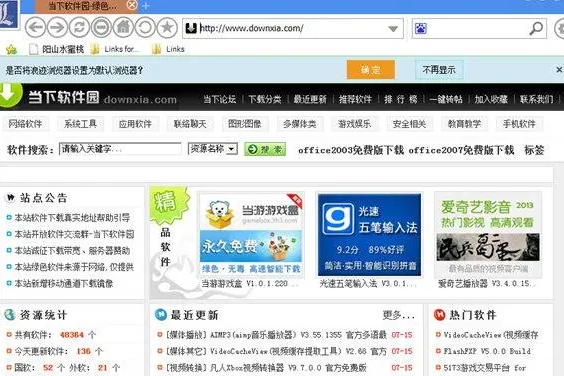
Task: Select the 多媒体类 category tab
Action: (x=300, y=124)
